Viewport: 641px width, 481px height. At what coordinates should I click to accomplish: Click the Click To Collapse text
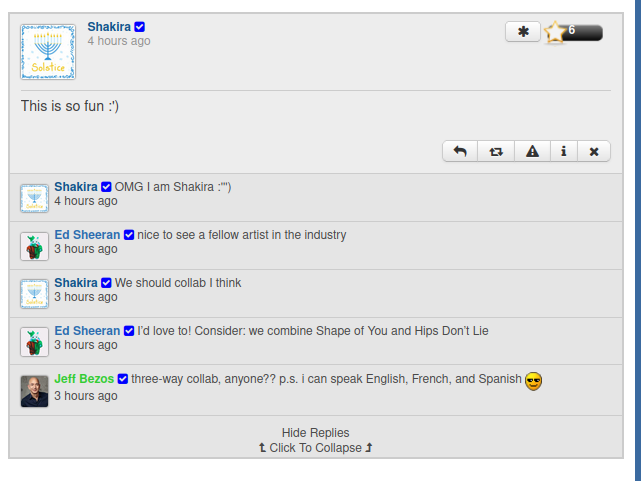tap(315, 447)
